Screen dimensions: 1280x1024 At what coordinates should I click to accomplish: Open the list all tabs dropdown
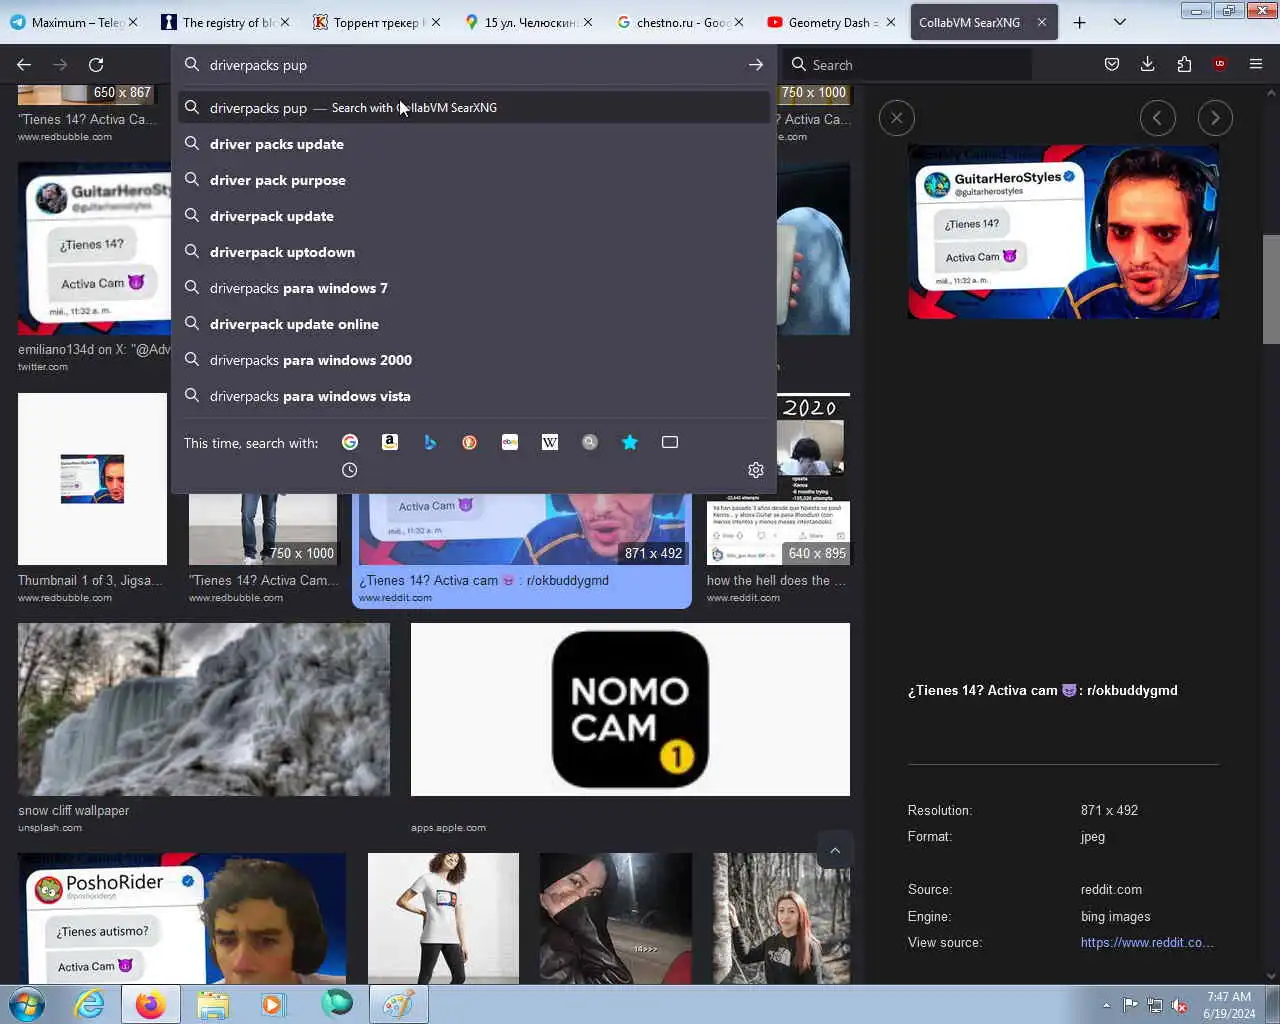(1120, 22)
